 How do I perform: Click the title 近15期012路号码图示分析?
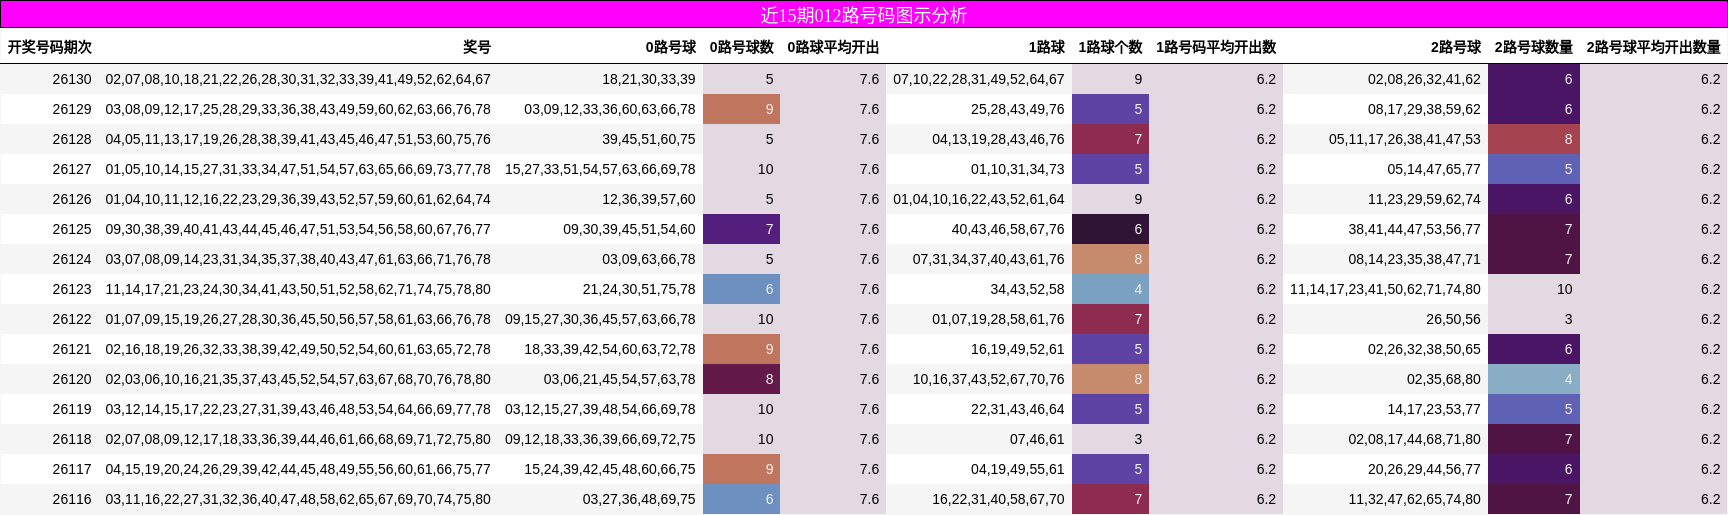(863, 15)
